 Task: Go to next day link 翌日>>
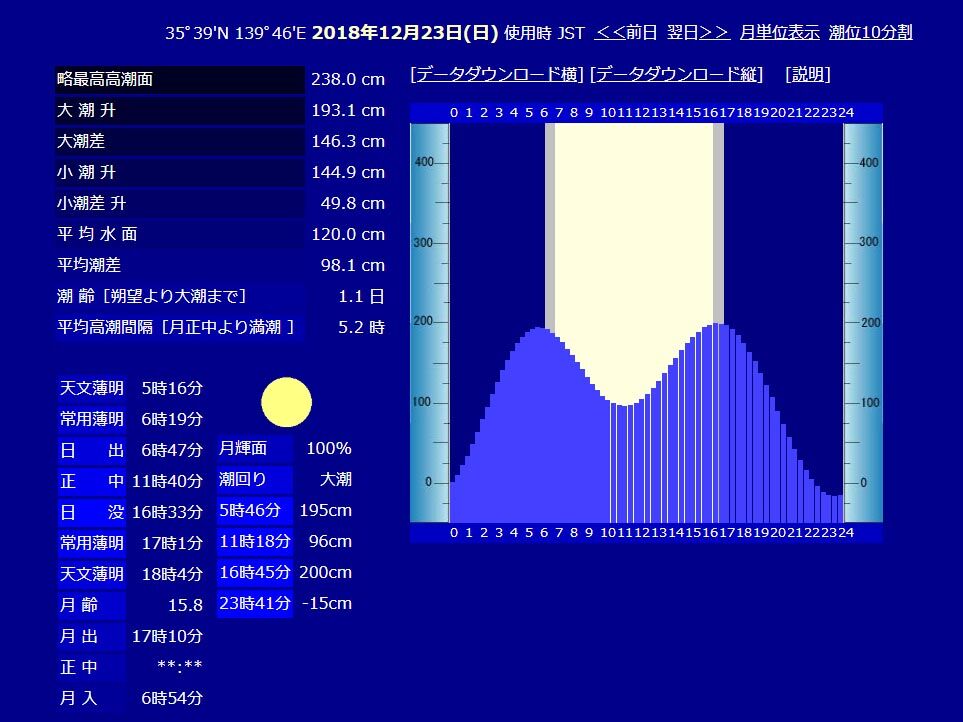698,32
